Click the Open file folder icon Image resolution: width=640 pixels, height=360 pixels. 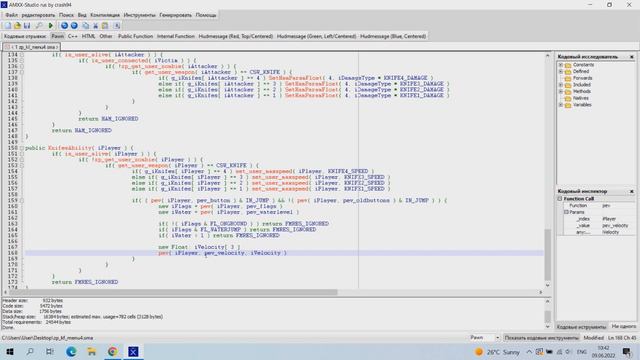17,26
